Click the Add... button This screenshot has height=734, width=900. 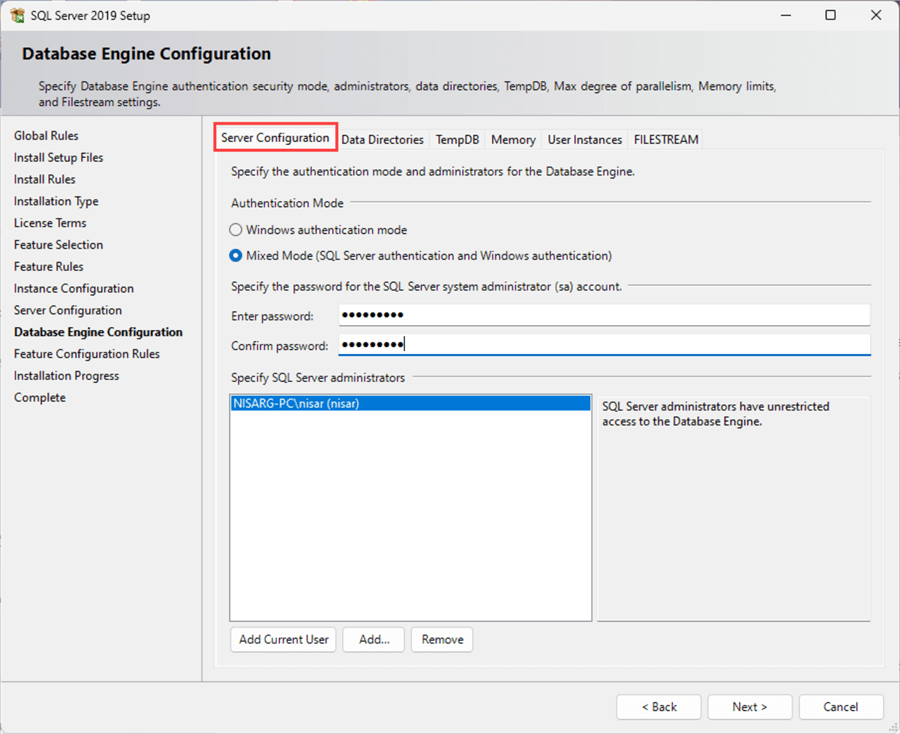tap(374, 639)
